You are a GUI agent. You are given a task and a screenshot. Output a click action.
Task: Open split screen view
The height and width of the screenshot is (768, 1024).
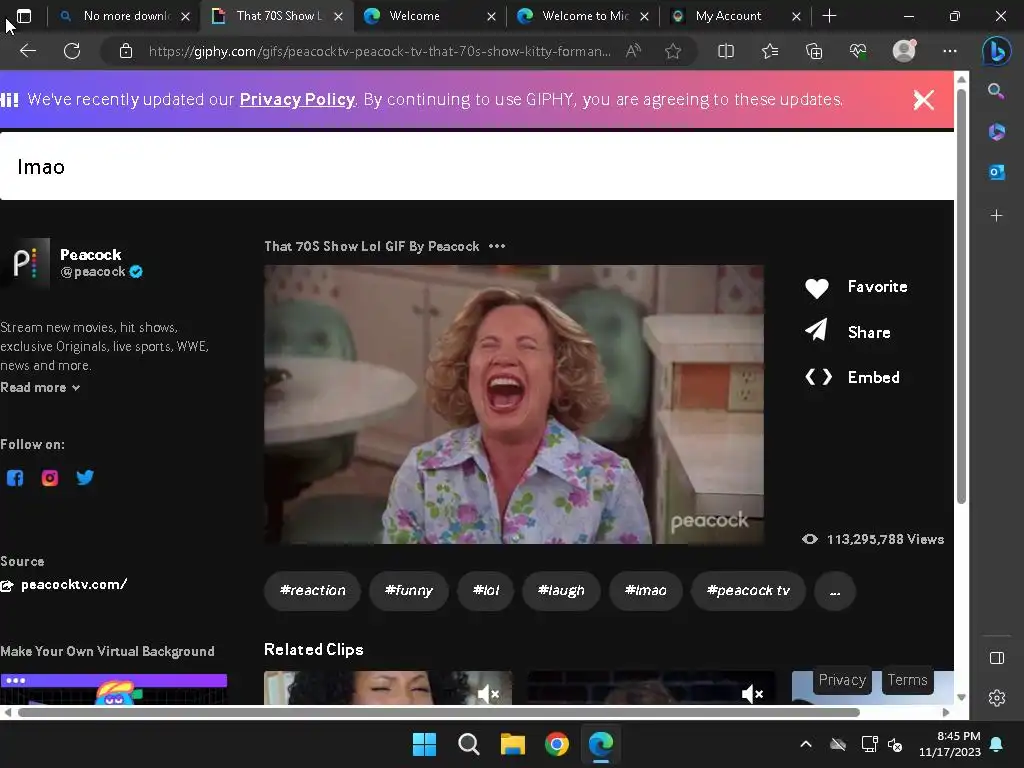(726, 51)
